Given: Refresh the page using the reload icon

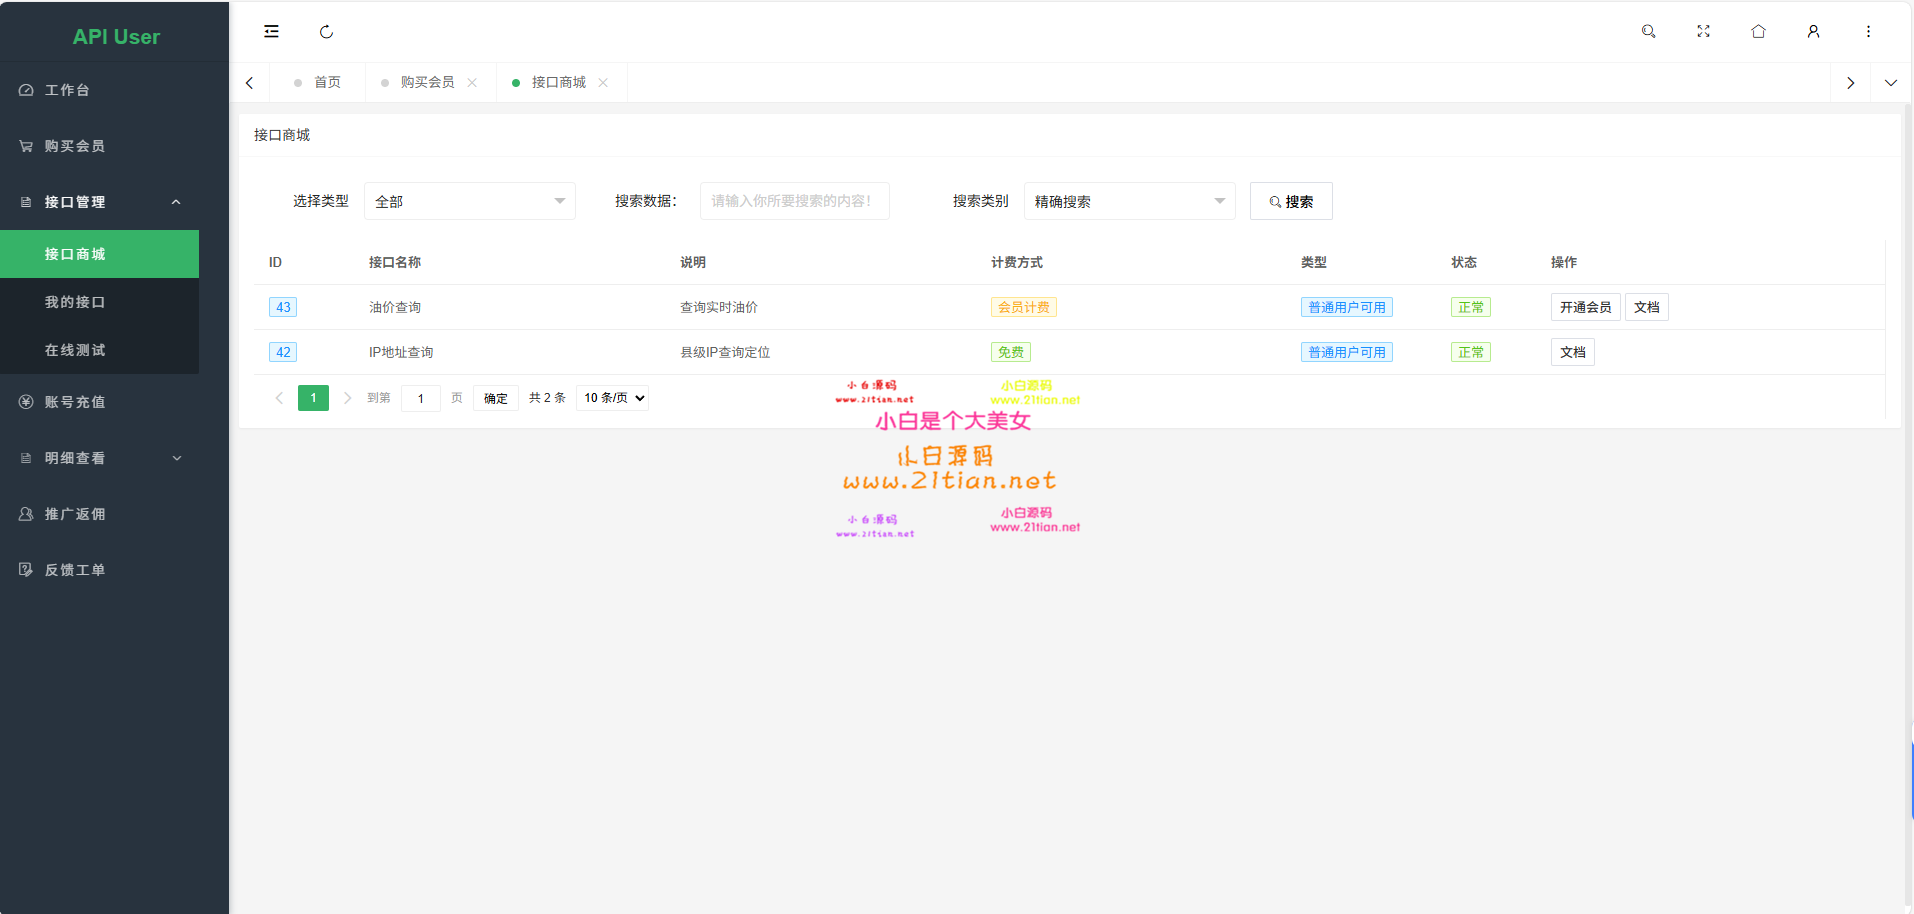Looking at the screenshot, I should tap(326, 31).
